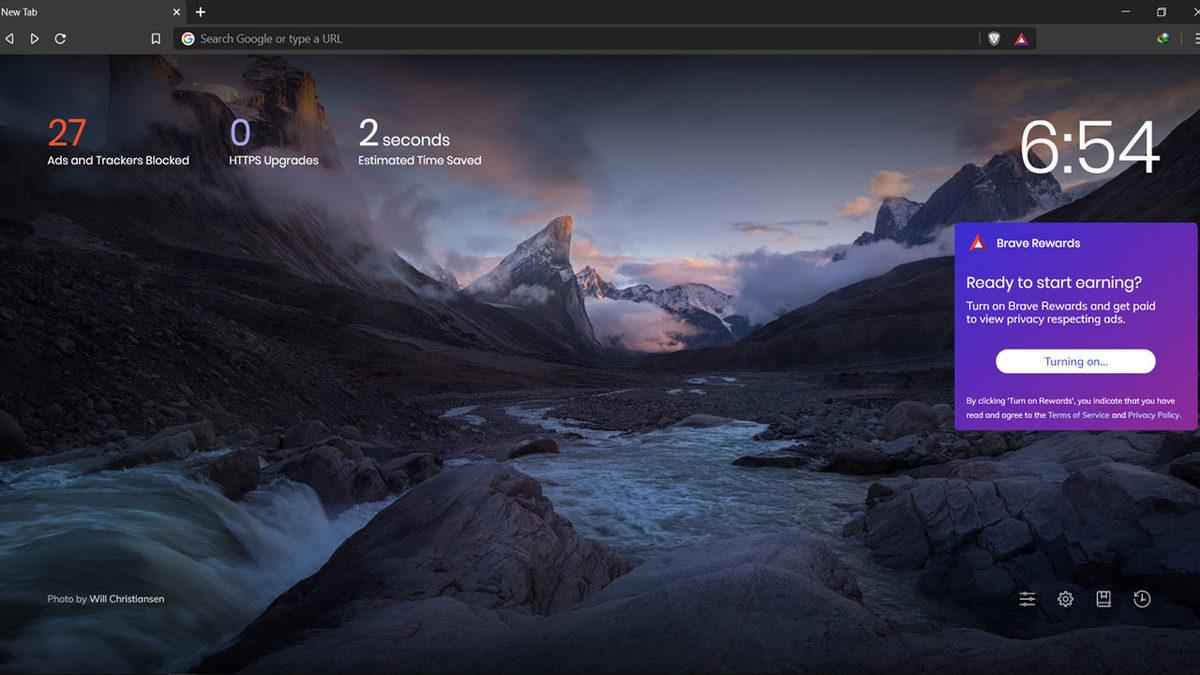Go back using the back arrow
This screenshot has width=1200, height=675.
pyautogui.click(x=10, y=39)
